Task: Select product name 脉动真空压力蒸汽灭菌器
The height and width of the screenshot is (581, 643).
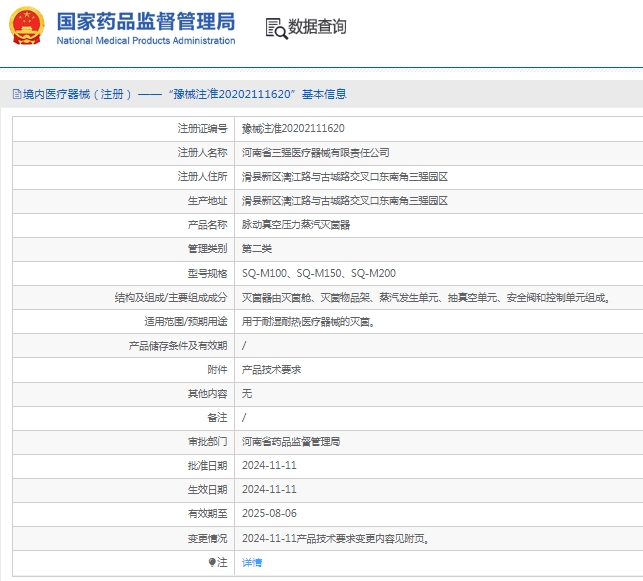Action: click(296, 225)
